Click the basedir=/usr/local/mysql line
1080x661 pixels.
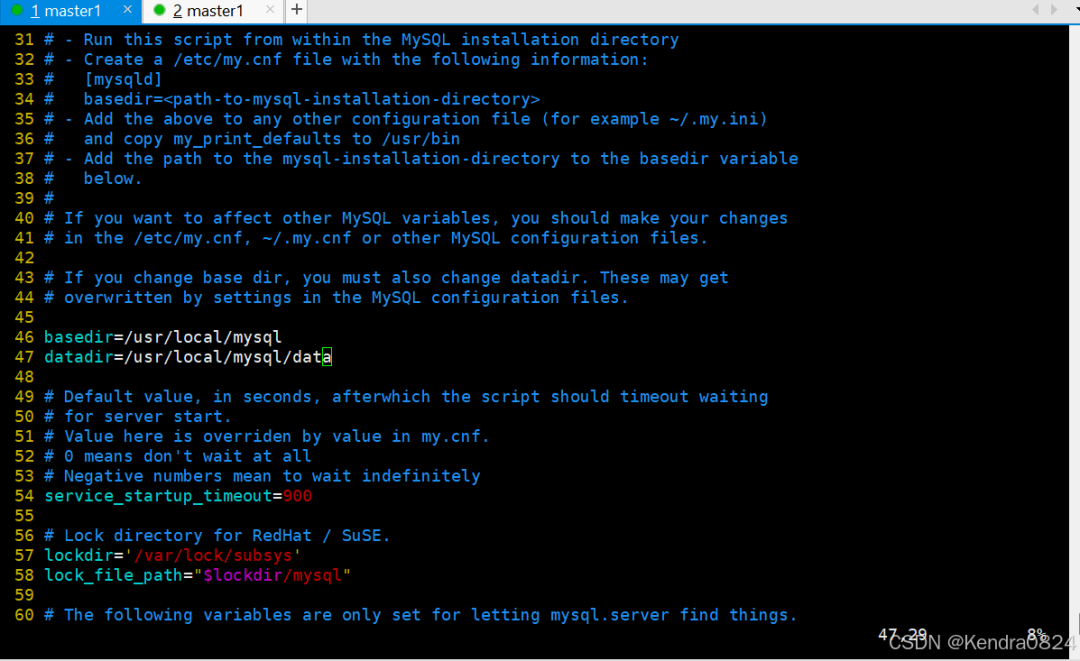[x=163, y=337]
